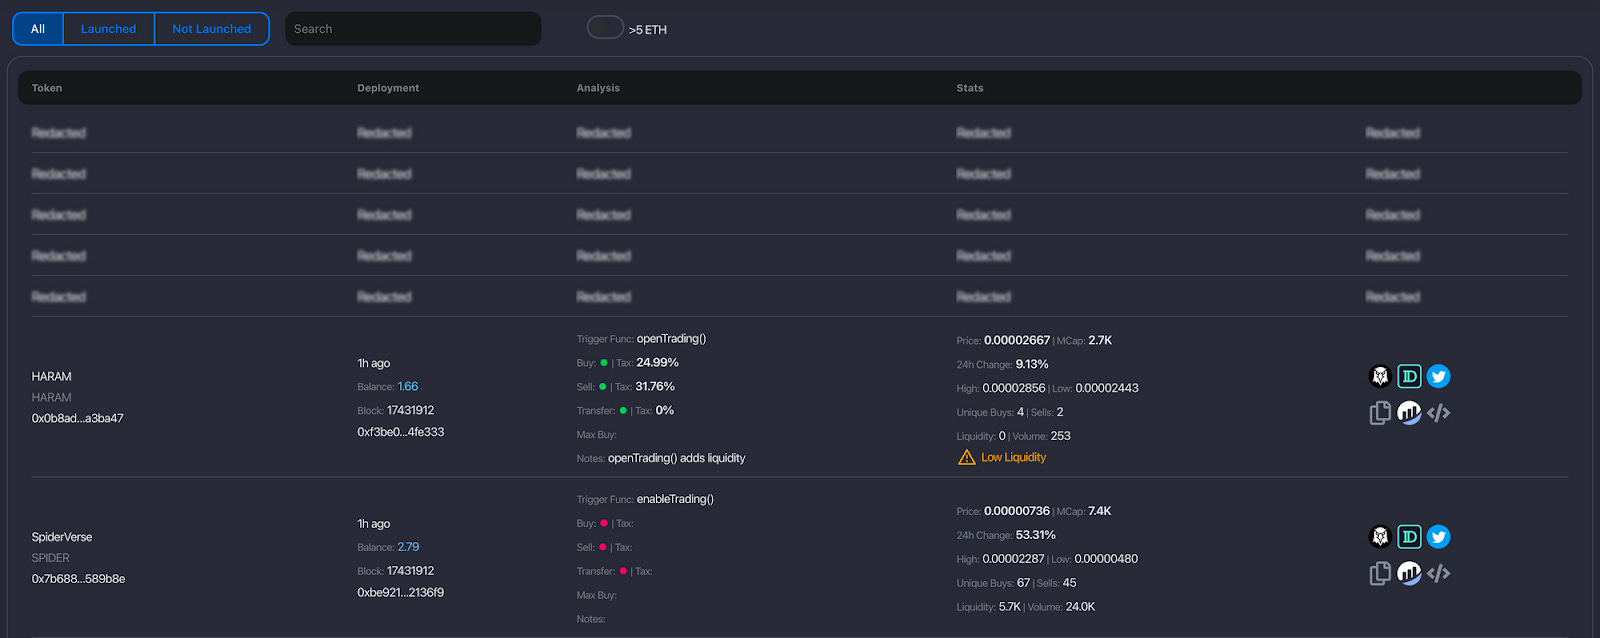Focus the Search input field
1600x638 pixels.
click(x=413, y=29)
